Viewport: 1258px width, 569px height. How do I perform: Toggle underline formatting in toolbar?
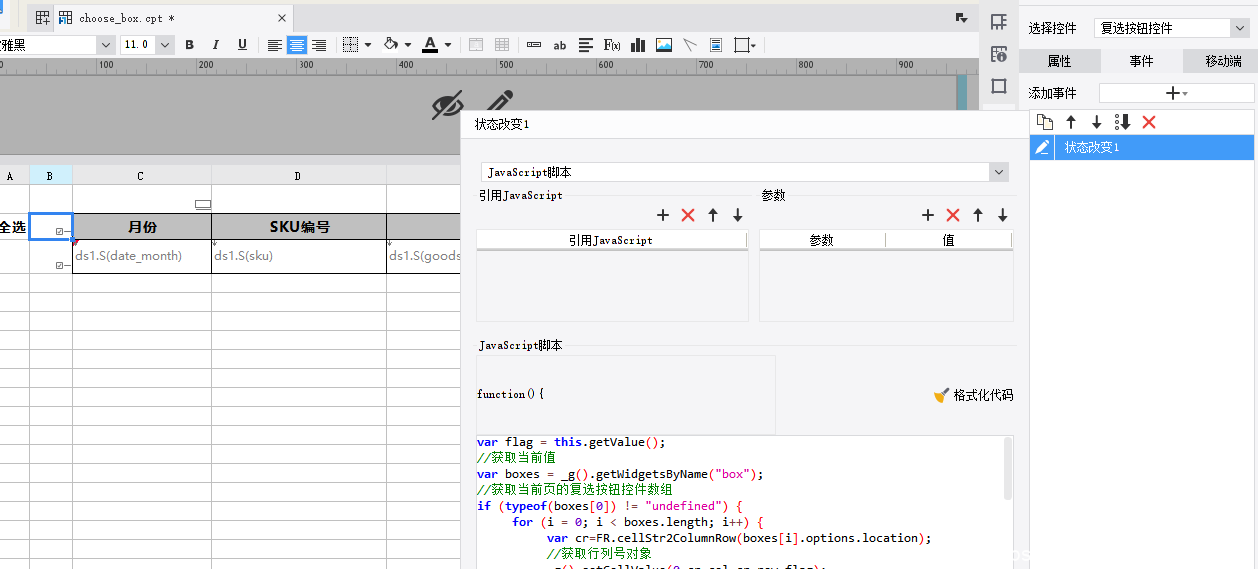pos(242,45)
